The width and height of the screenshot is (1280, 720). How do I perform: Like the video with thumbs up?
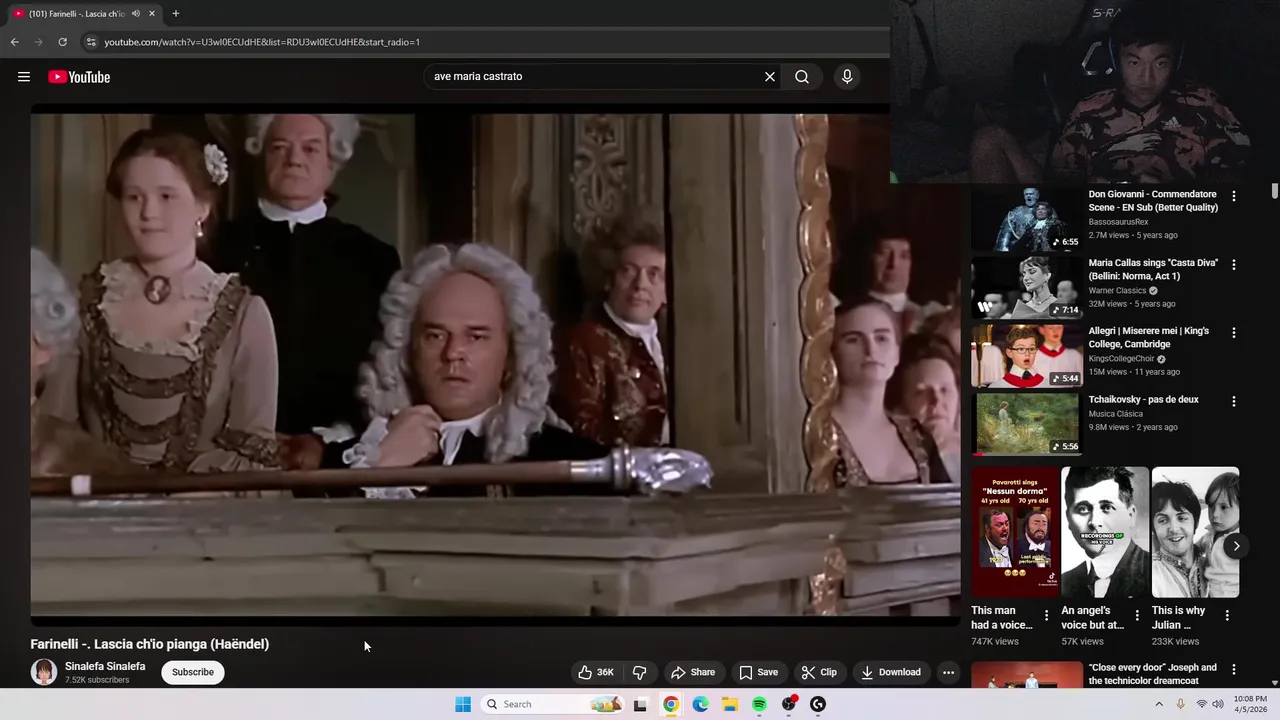(x=596, y=672)
